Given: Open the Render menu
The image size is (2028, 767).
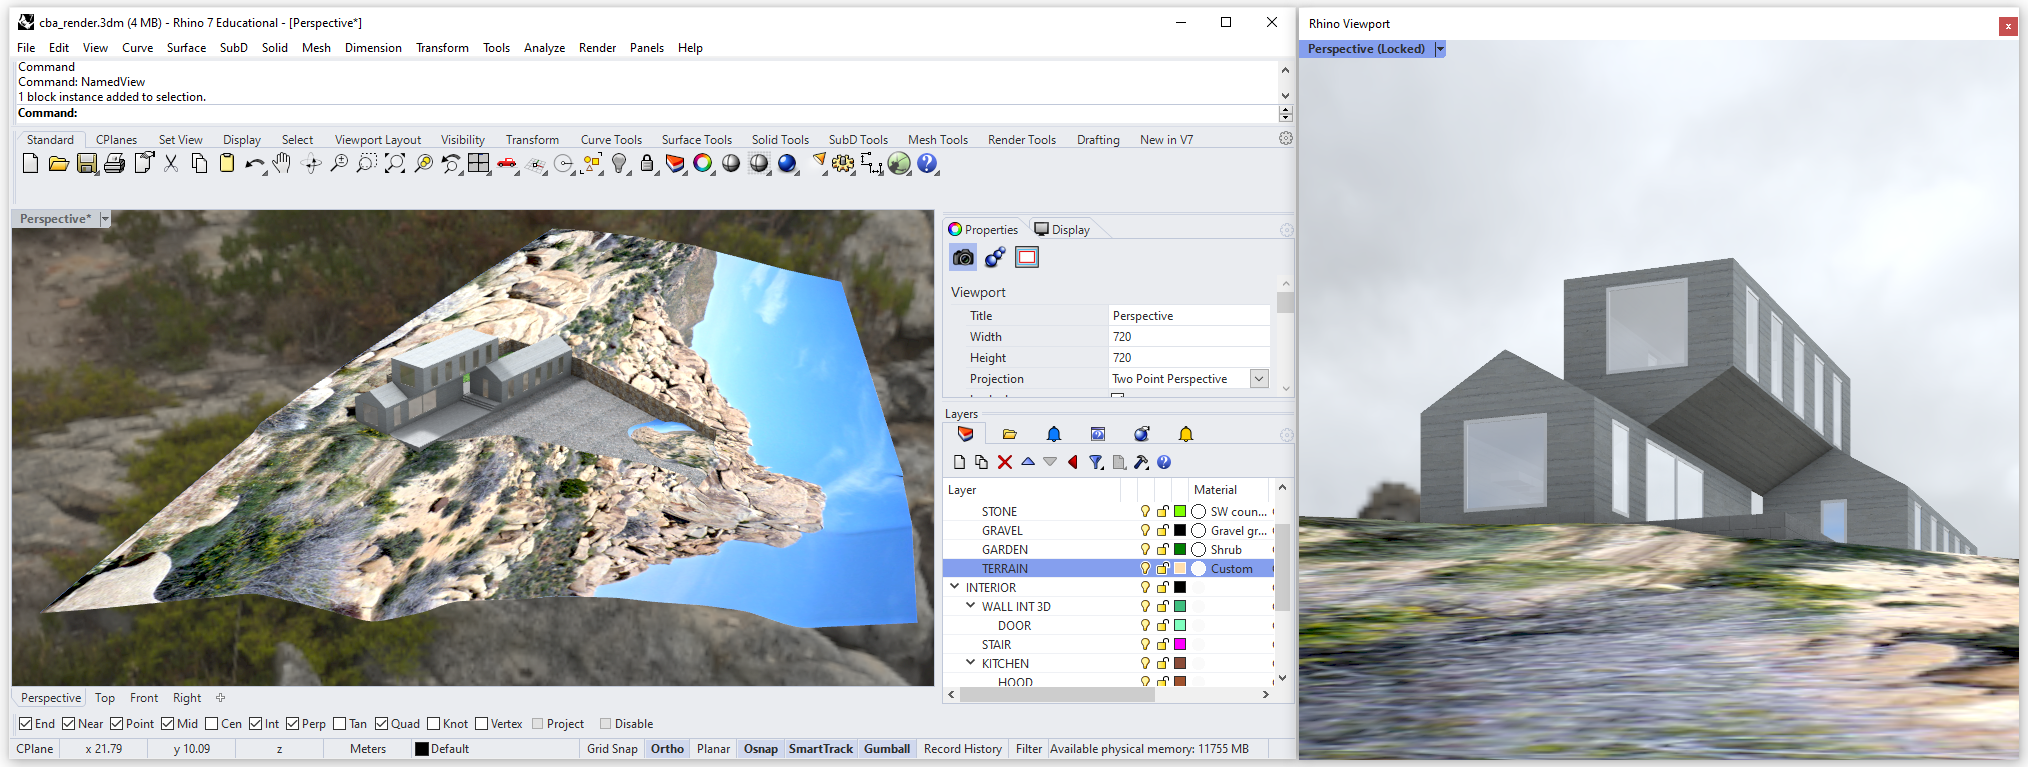Looking at the screenshot, I should pos(597,48).
